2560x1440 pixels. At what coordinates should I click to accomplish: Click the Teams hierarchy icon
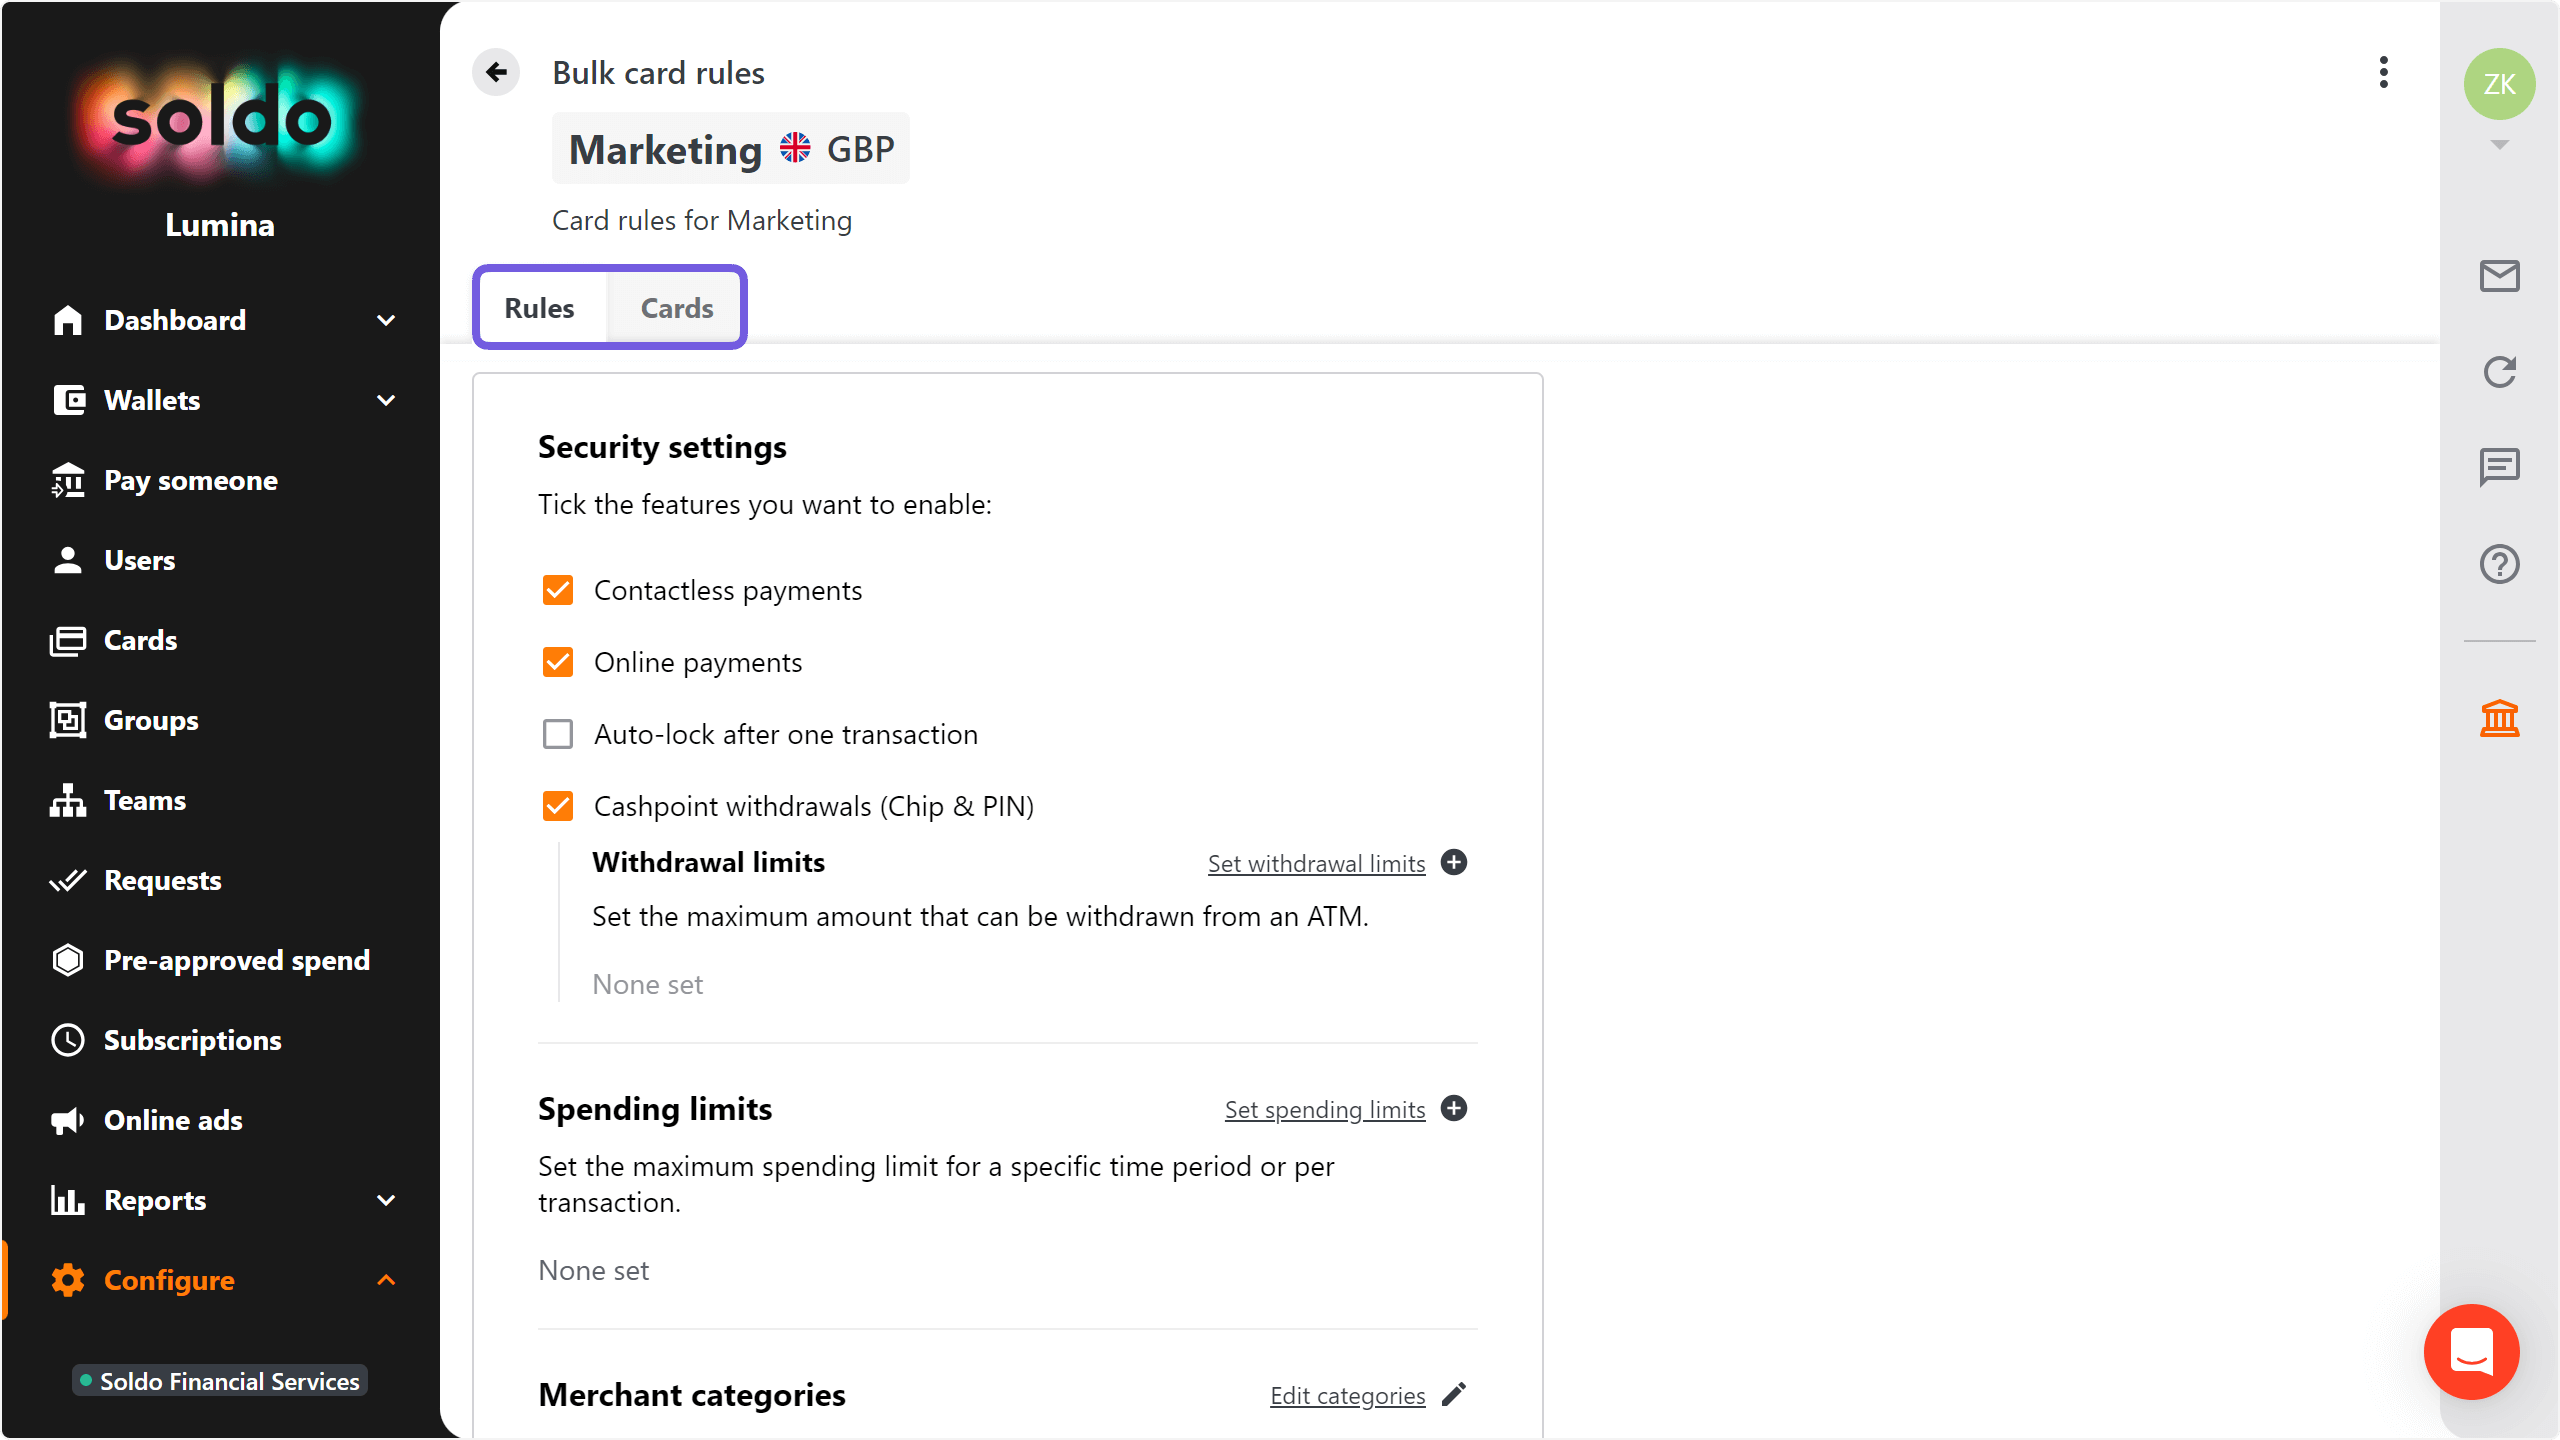coord(68,800)
